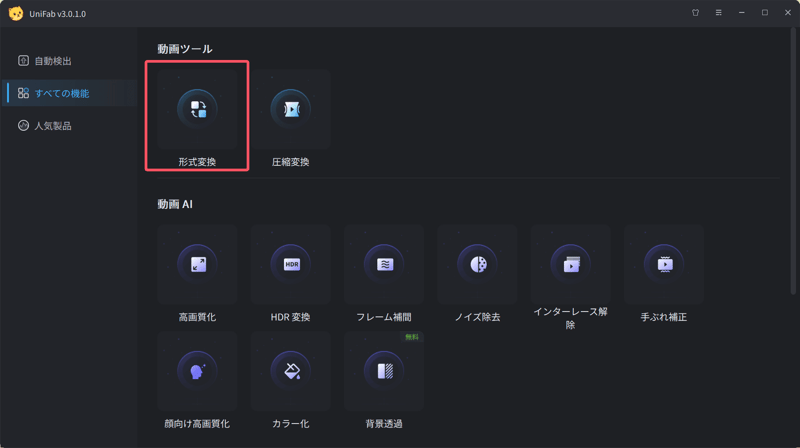Viewport: 800px width, 448px height.
Task: Select the インターレース解除 deinterlace tool
Action: tap(570, 264)
